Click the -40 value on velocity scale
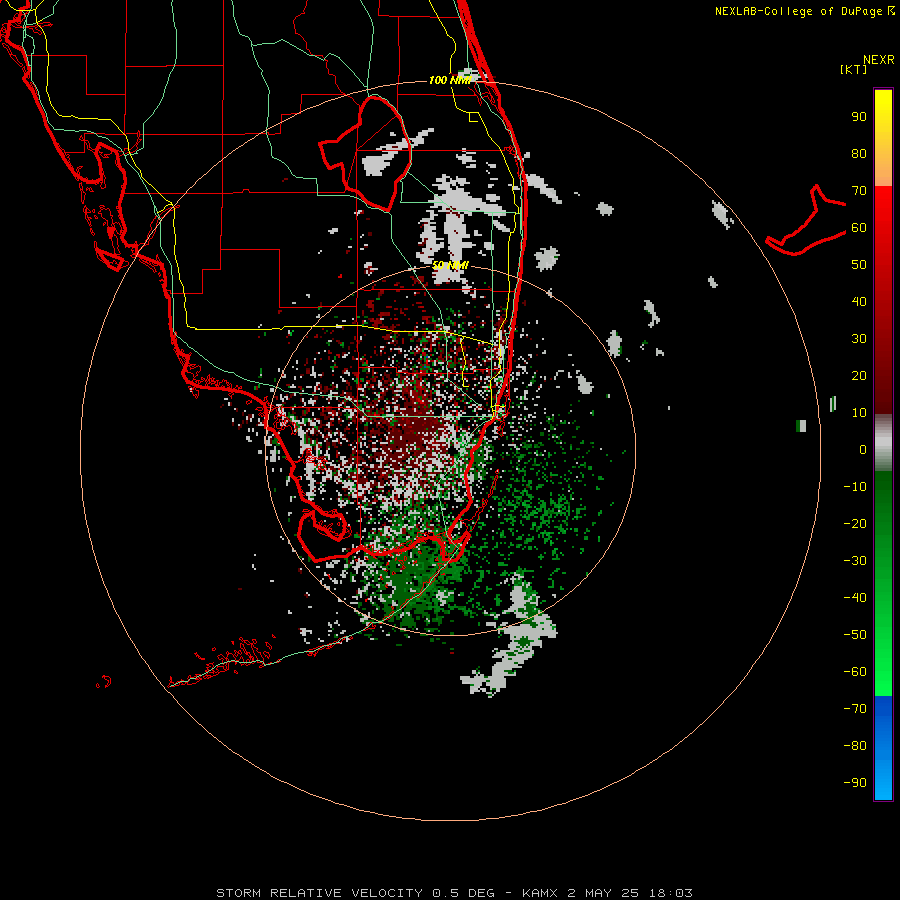This screenshot has height=900, width=900. coord(855,598)
